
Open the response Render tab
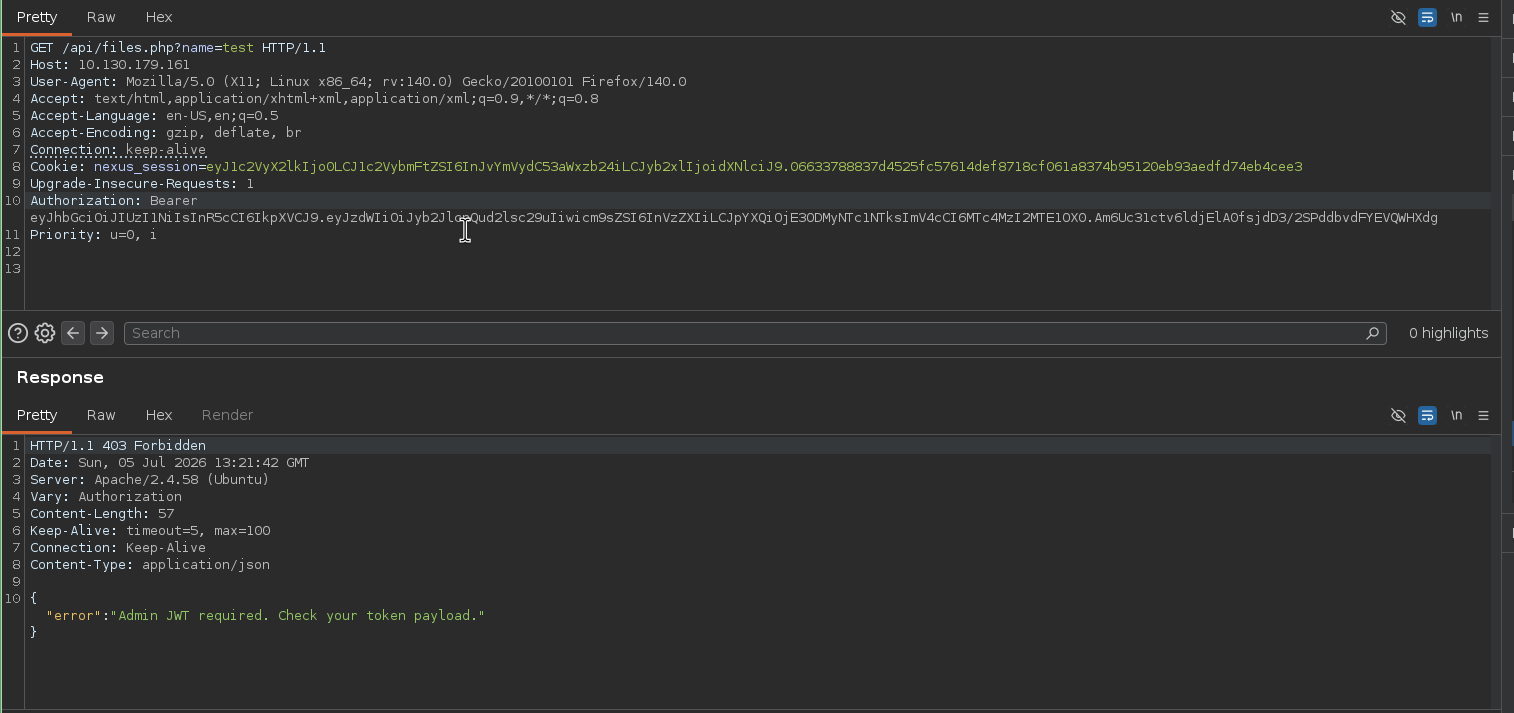(227, 415)
